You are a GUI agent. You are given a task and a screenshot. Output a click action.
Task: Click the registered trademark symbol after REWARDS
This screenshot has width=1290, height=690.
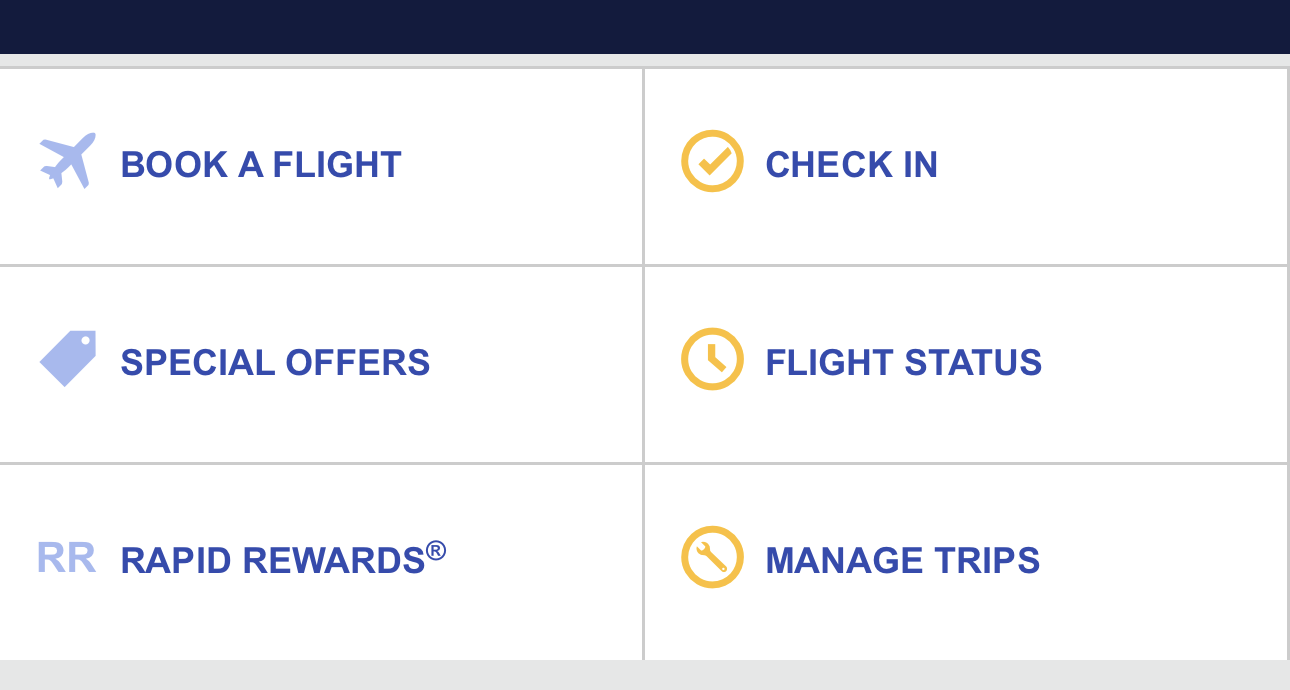(x=436, y=549)
